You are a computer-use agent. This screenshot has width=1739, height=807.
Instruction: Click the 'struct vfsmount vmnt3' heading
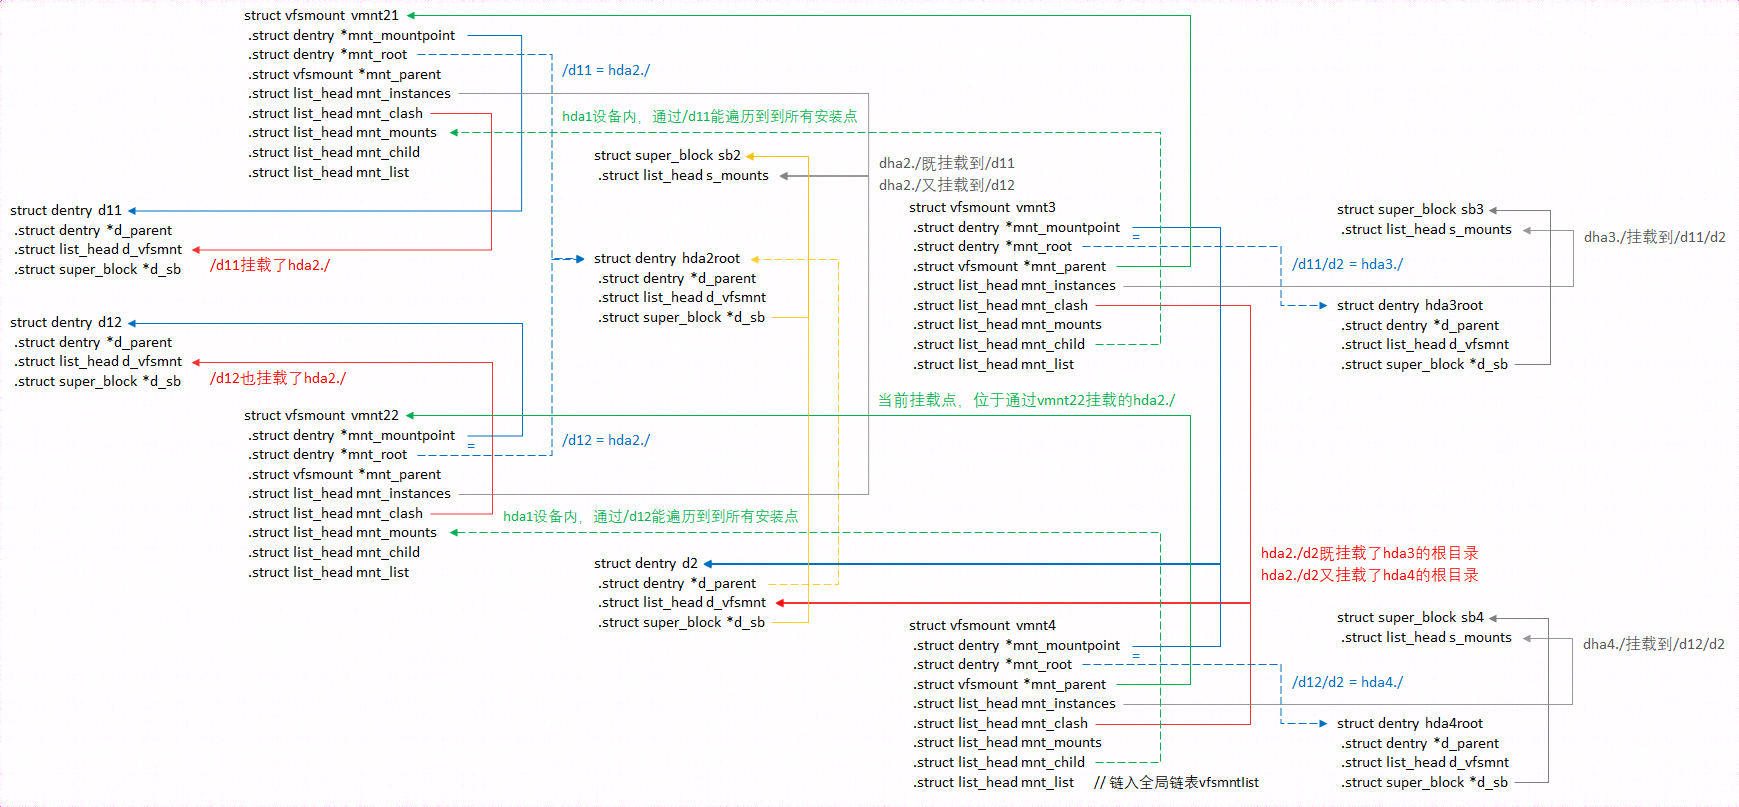pyautogui.click(x=982, y=207)
